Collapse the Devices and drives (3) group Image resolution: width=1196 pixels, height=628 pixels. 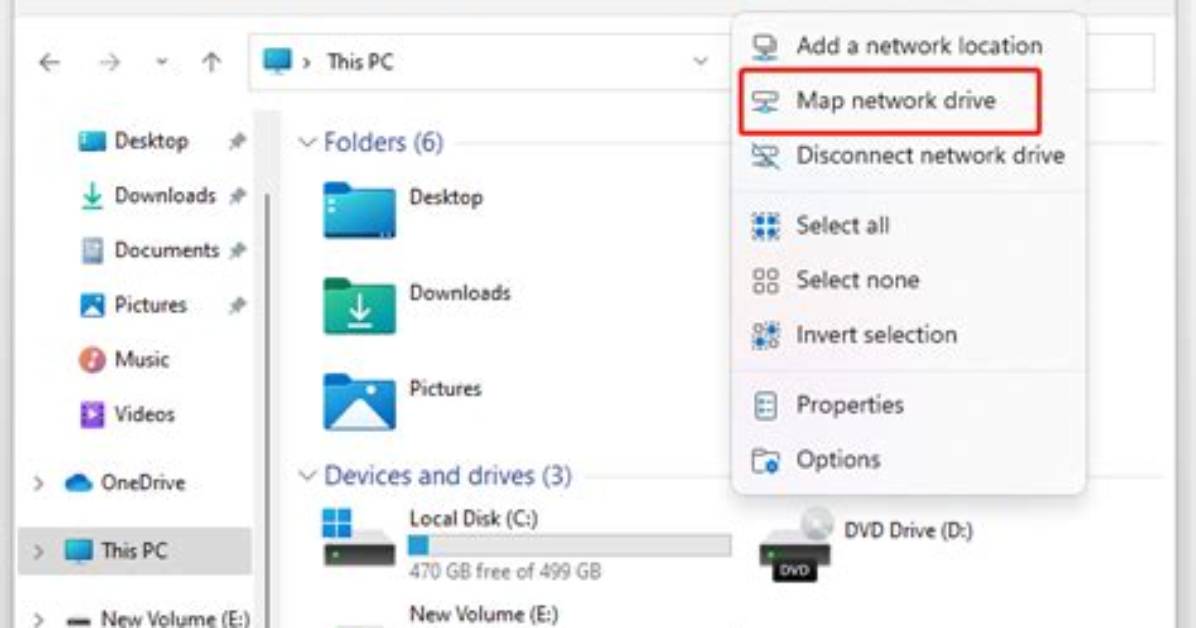(x=307, y=476)
